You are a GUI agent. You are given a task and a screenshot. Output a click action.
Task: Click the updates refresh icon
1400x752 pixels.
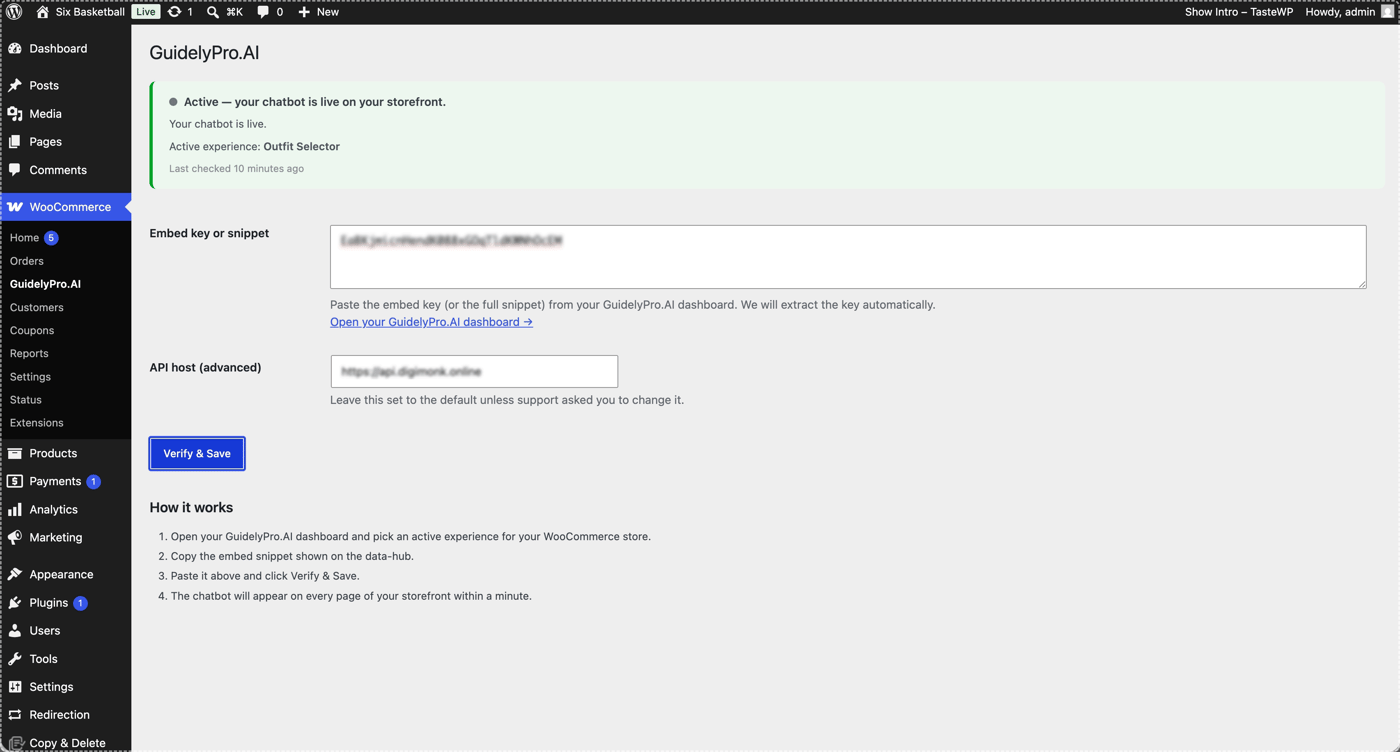[174, 12]
